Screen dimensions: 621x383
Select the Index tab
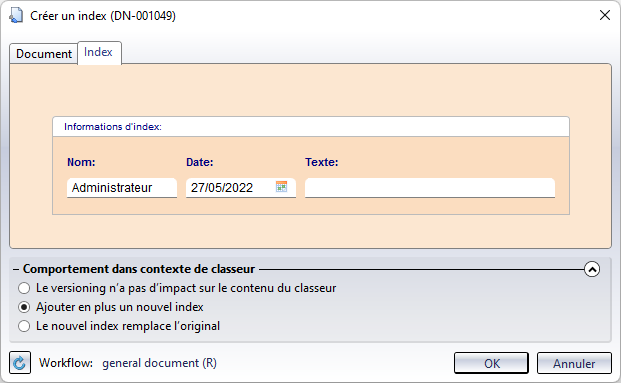(x=99, y=52)
